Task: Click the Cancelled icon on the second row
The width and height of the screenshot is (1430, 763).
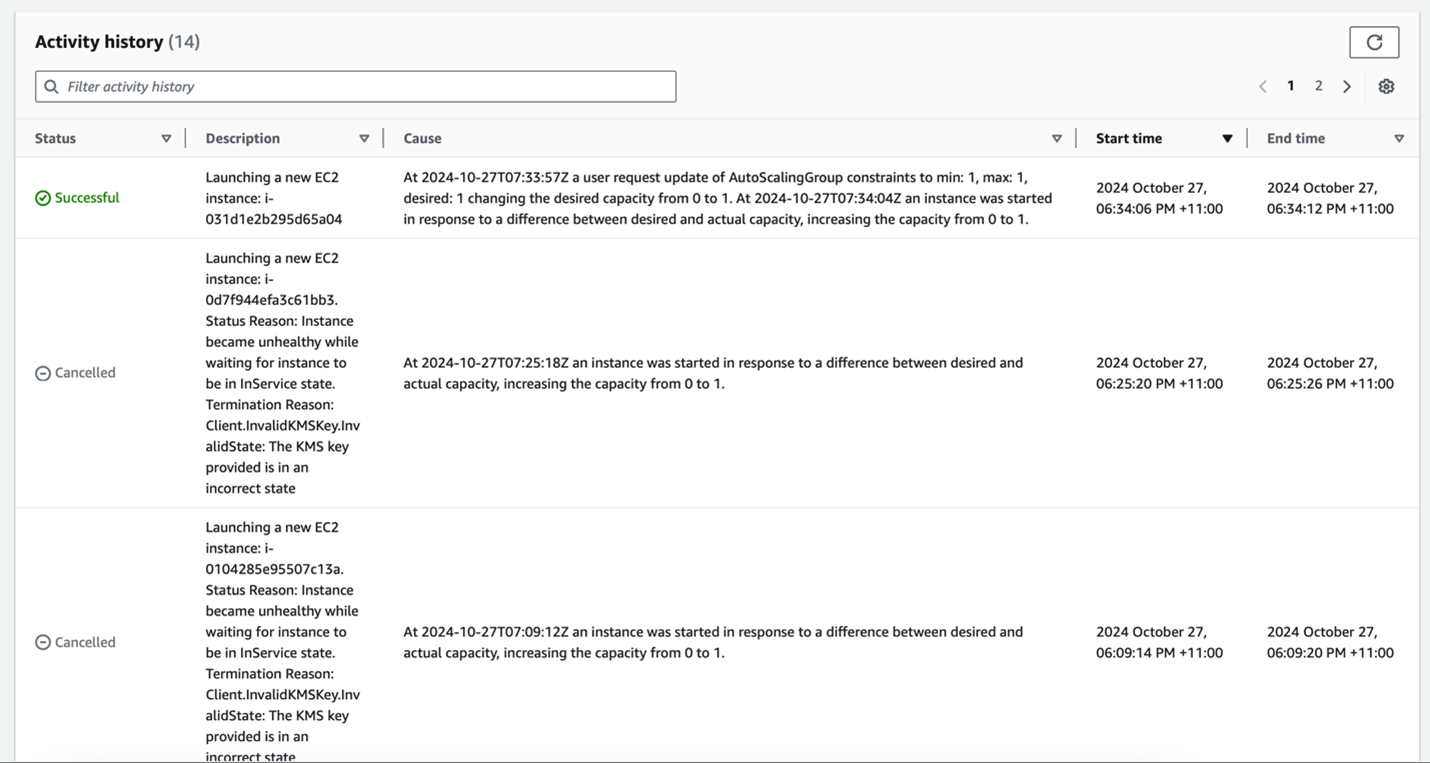Action: pyautogui.click(x=43, y=372)
